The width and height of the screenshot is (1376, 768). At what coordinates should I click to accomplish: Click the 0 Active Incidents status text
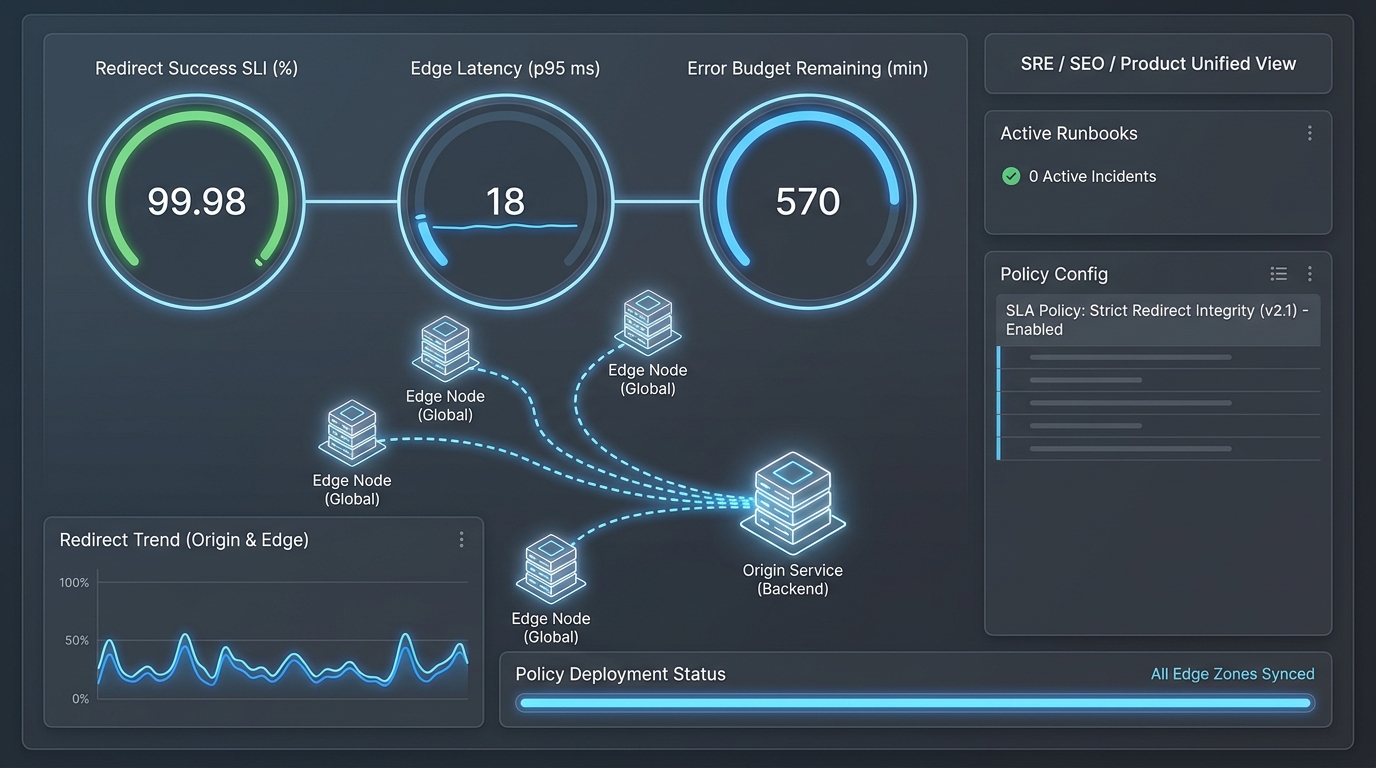[x=1092, y=176]
